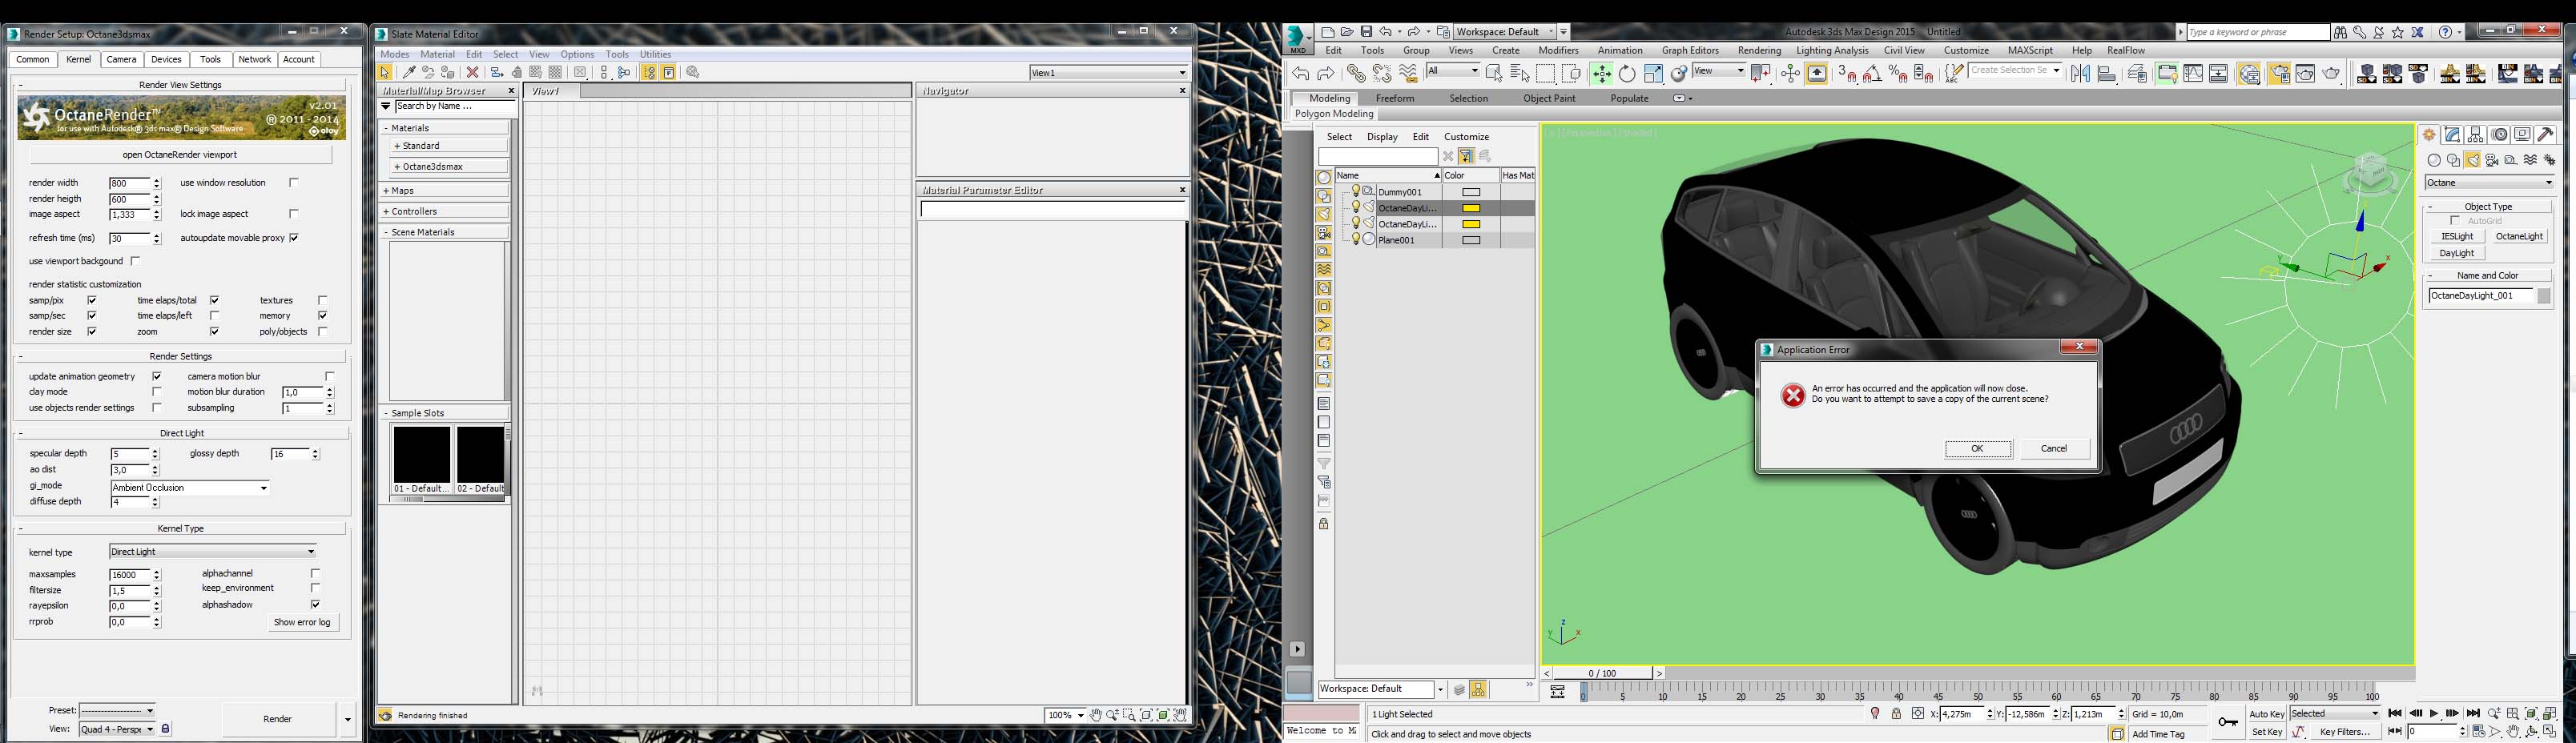Open the Octane category dropdown in Create panel
Viewport: 2576px width, 743px height.
[2490, 183]
